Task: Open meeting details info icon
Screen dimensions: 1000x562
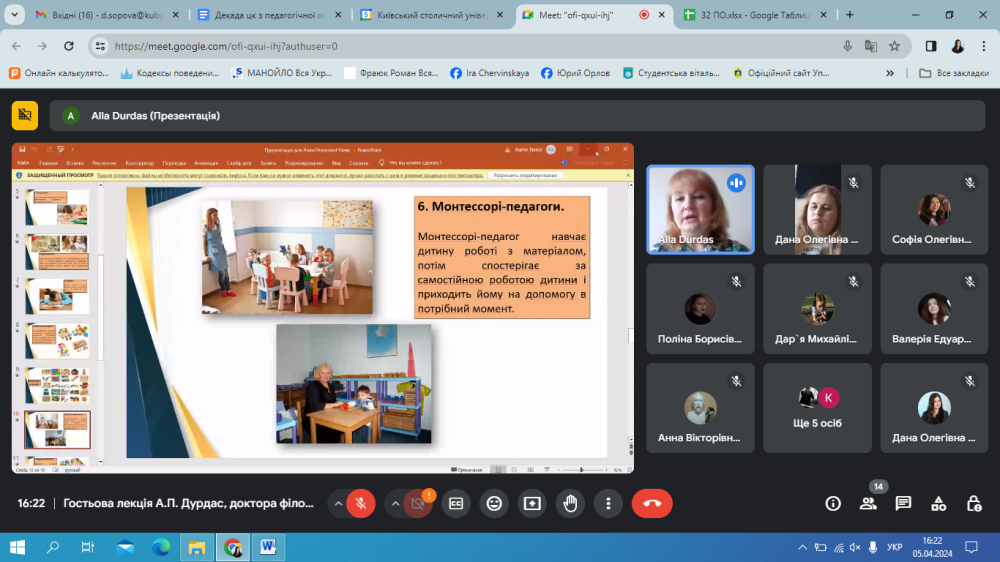Action: click(x=833, y=503)
